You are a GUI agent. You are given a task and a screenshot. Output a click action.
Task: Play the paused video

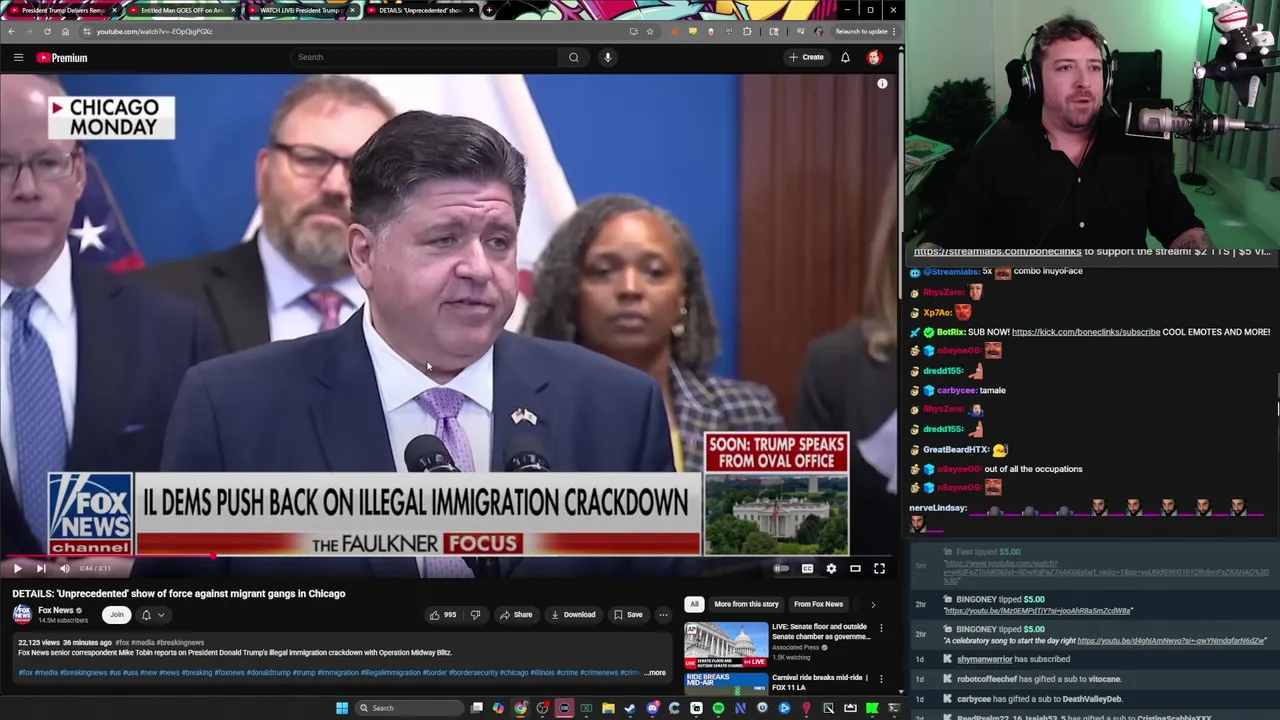tap(17, 568)
